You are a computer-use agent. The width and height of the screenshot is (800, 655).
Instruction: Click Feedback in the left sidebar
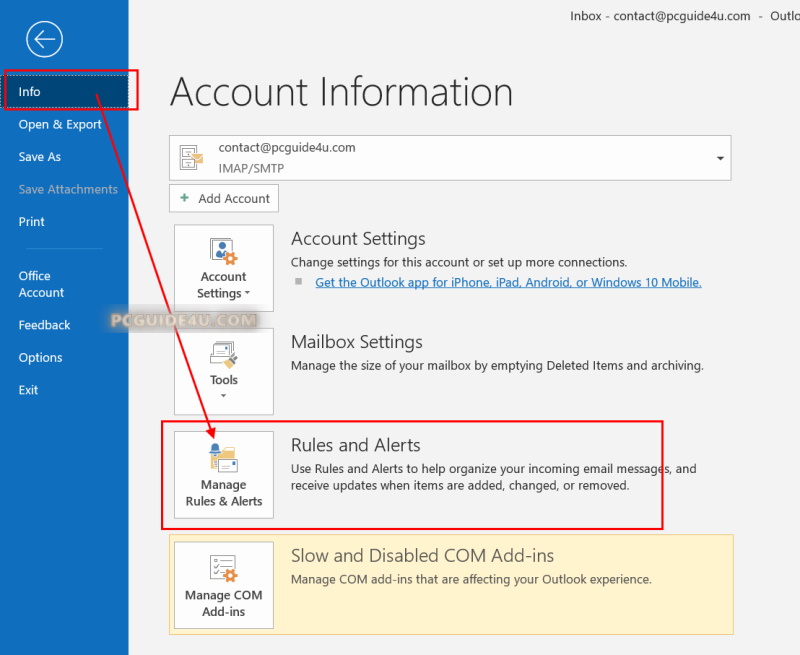(x=44, y=325)
